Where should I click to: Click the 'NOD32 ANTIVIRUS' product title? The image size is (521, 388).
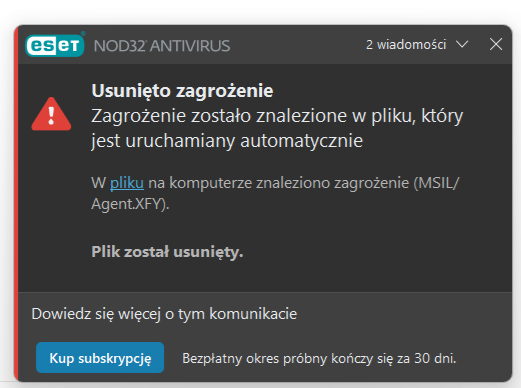[162, 46]
